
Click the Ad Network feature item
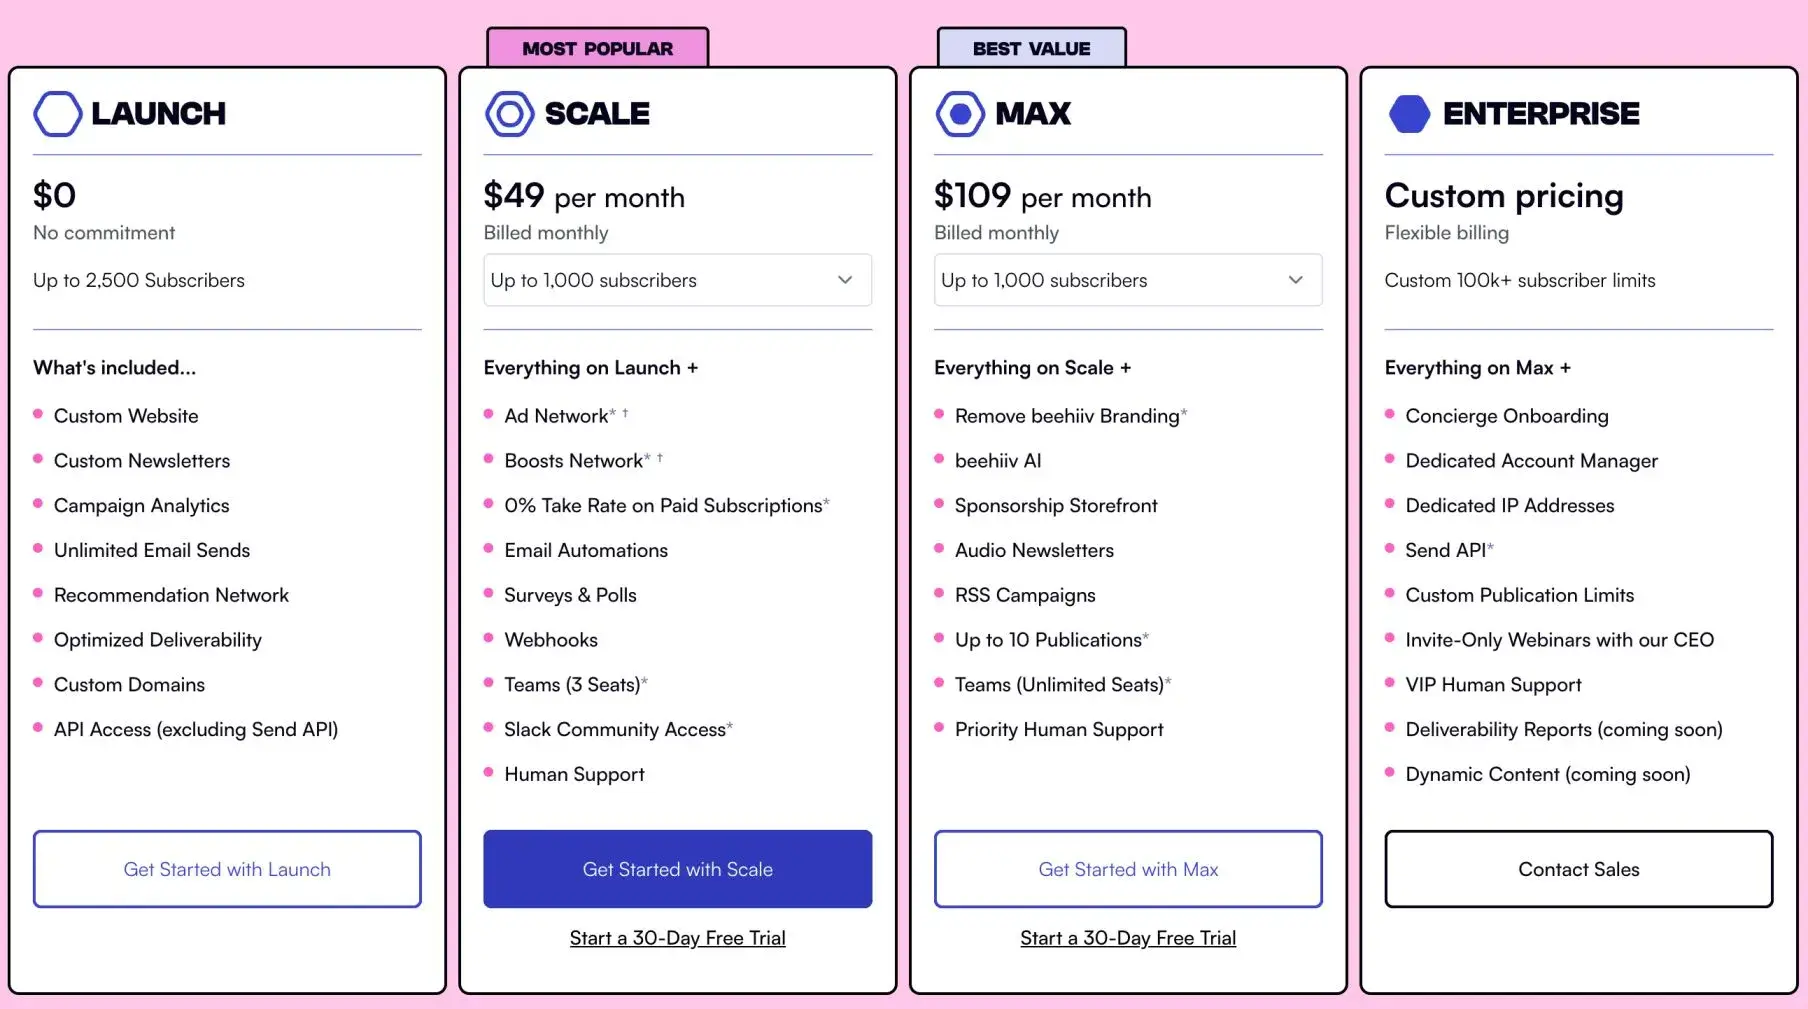(x=556, y=416)
